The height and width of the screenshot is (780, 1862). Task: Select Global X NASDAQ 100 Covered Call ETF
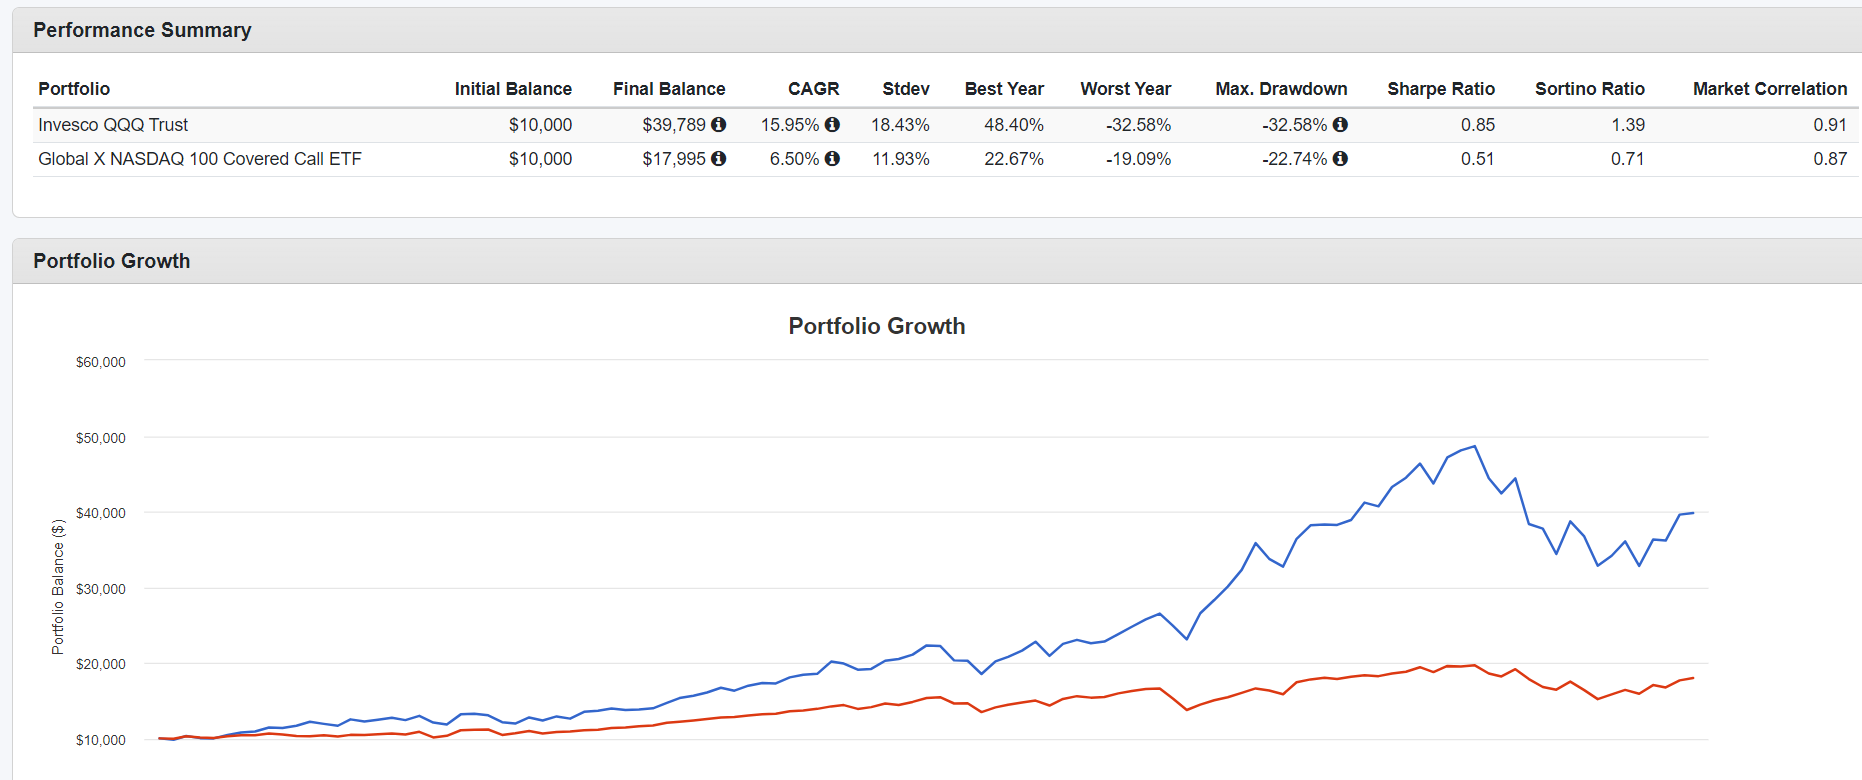coord(200,159)
